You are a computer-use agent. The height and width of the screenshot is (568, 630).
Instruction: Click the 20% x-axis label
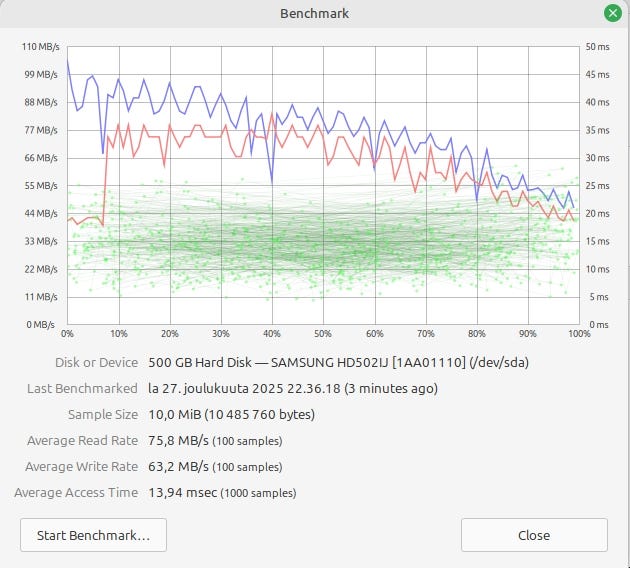170,334
